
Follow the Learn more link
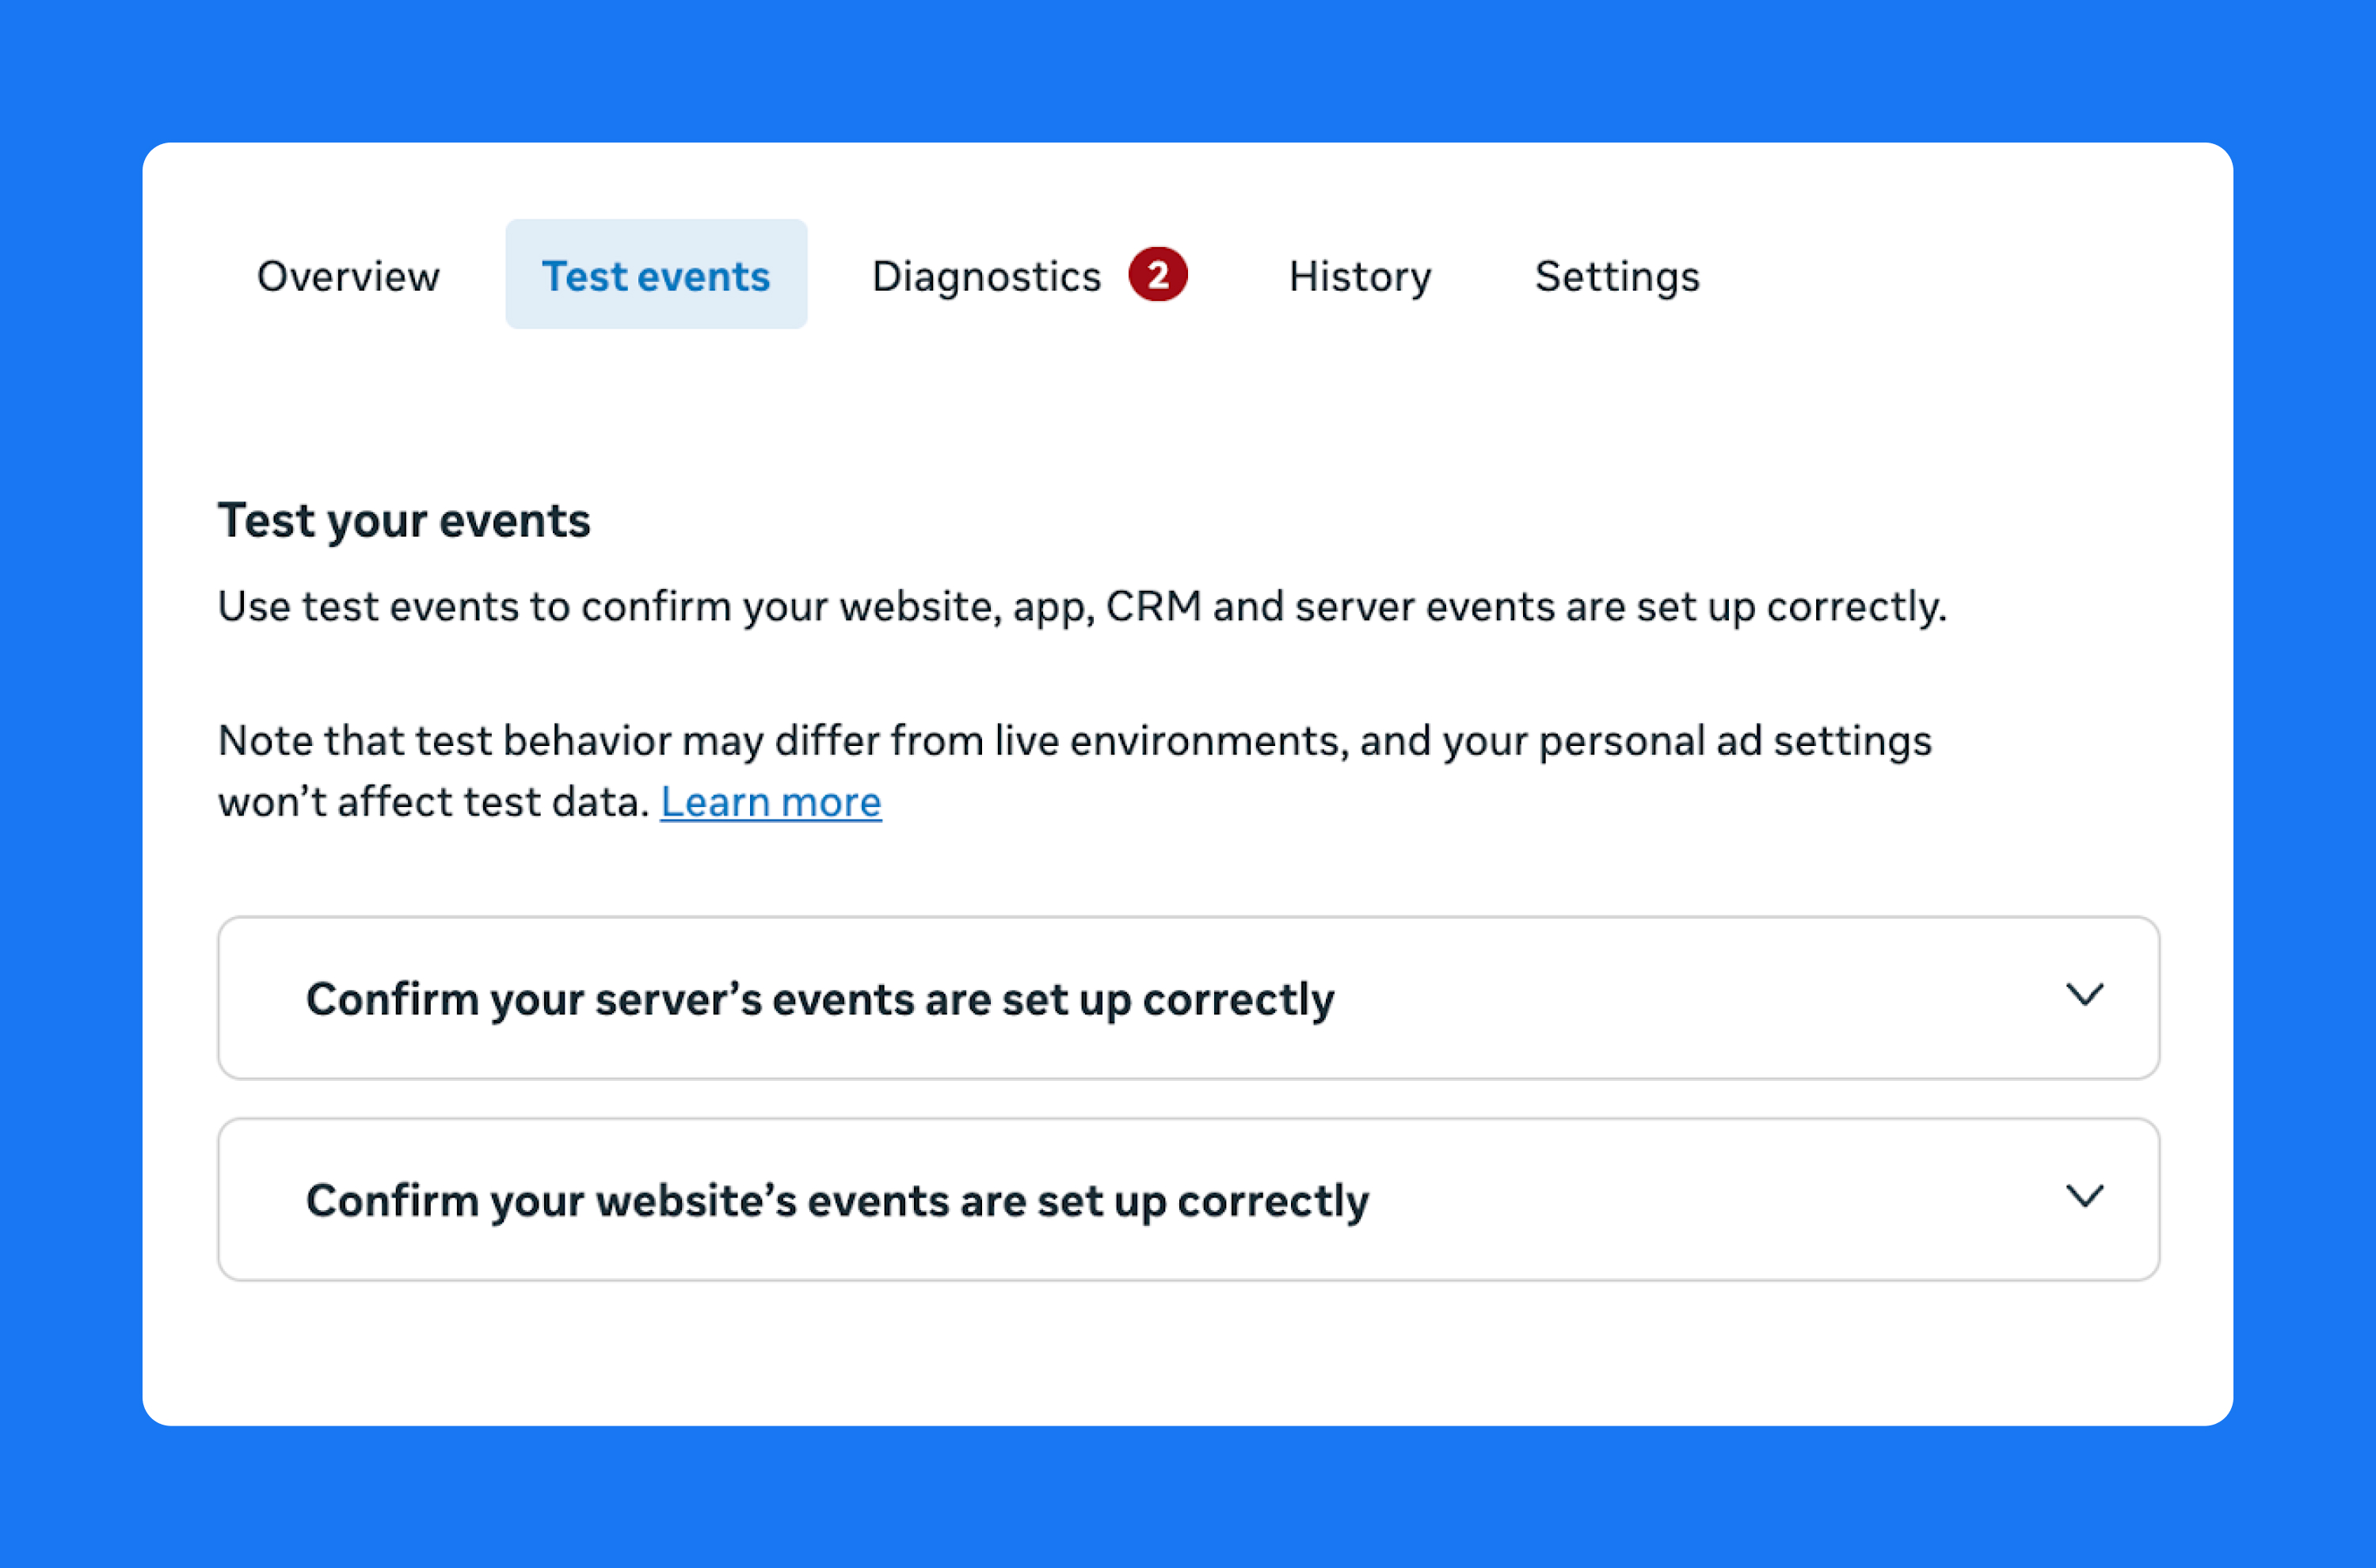pos(771,802)
